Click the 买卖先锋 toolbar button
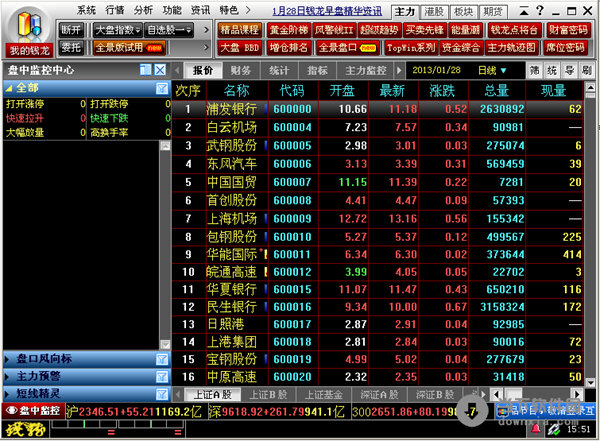The width and height of the screenshot is (600, 441). pyautogui.click(x=424, y=30)
